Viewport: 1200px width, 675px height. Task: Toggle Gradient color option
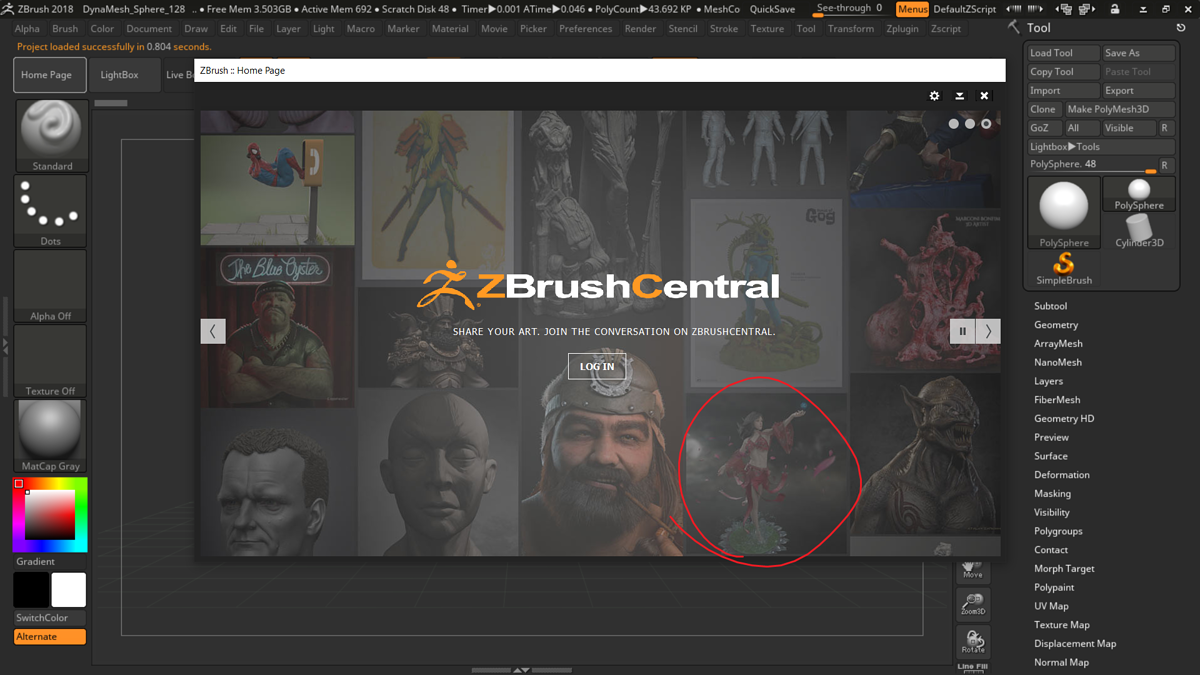pyautogui.click(x=50, y=562)
